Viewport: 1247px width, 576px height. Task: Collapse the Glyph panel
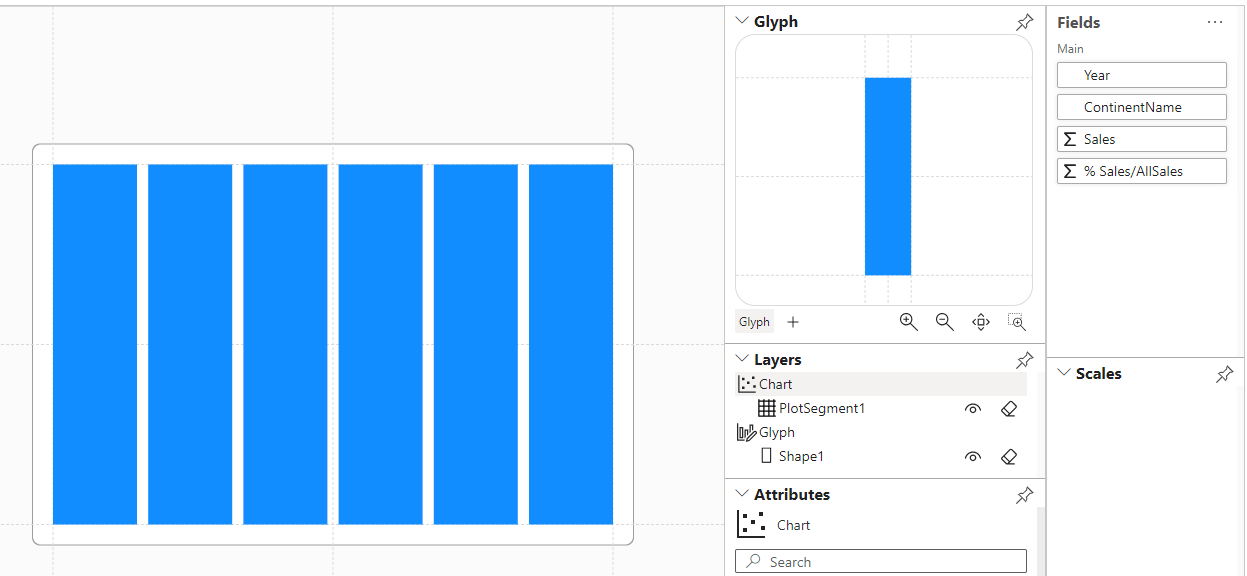tap(742, 21)
